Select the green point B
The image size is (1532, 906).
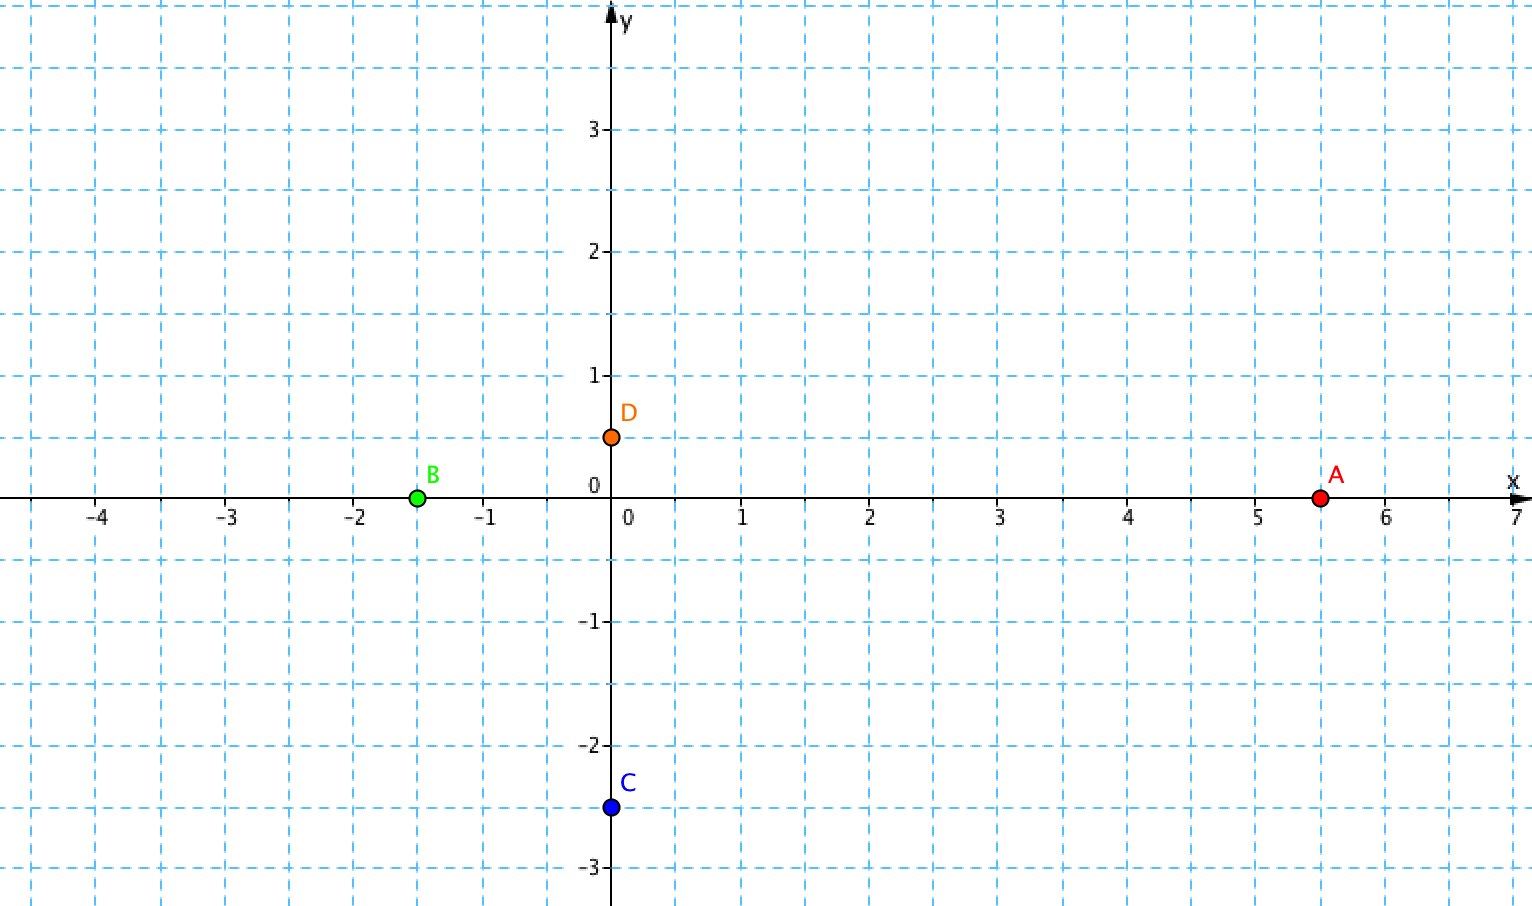418,498
